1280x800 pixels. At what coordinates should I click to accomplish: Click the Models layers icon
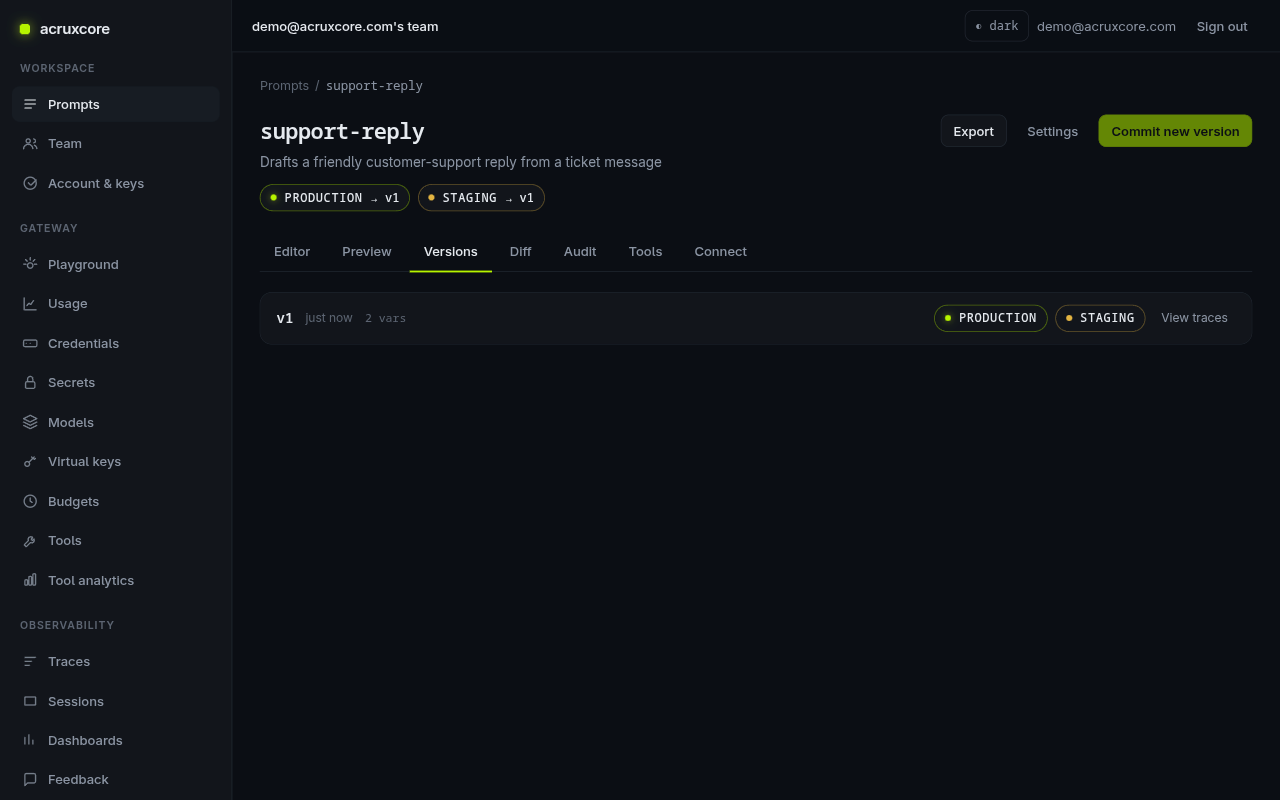(x=30, y=422)
